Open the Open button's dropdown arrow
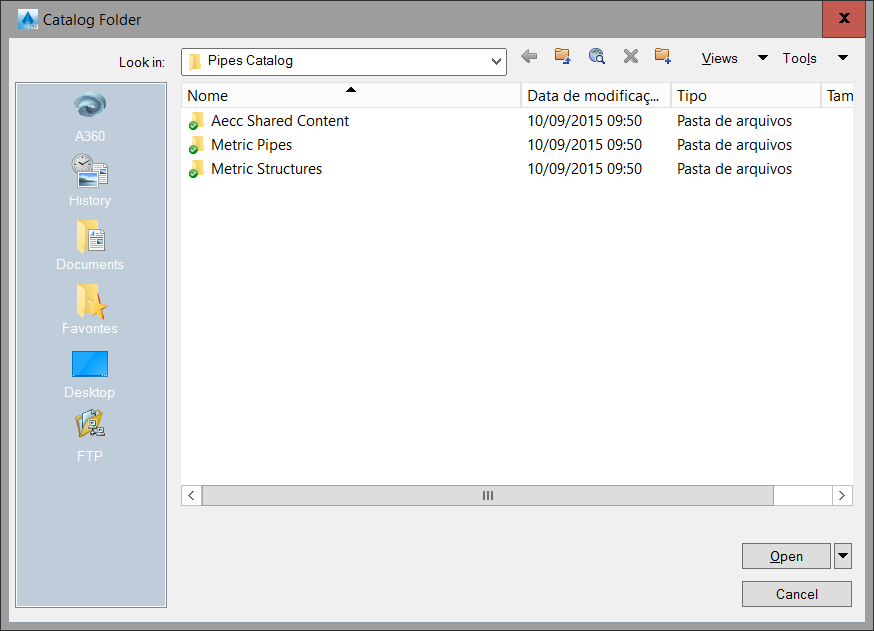This screenshot has width=874, height=631. [x=843, y=556]
